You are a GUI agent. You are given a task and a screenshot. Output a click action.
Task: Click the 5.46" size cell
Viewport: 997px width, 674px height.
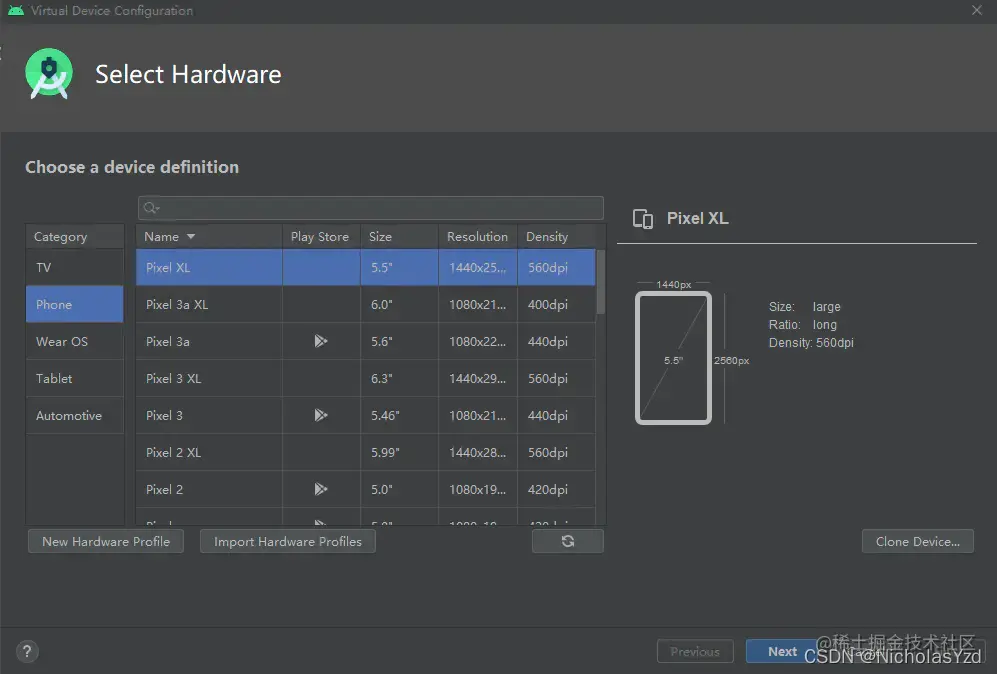(399, 415)
